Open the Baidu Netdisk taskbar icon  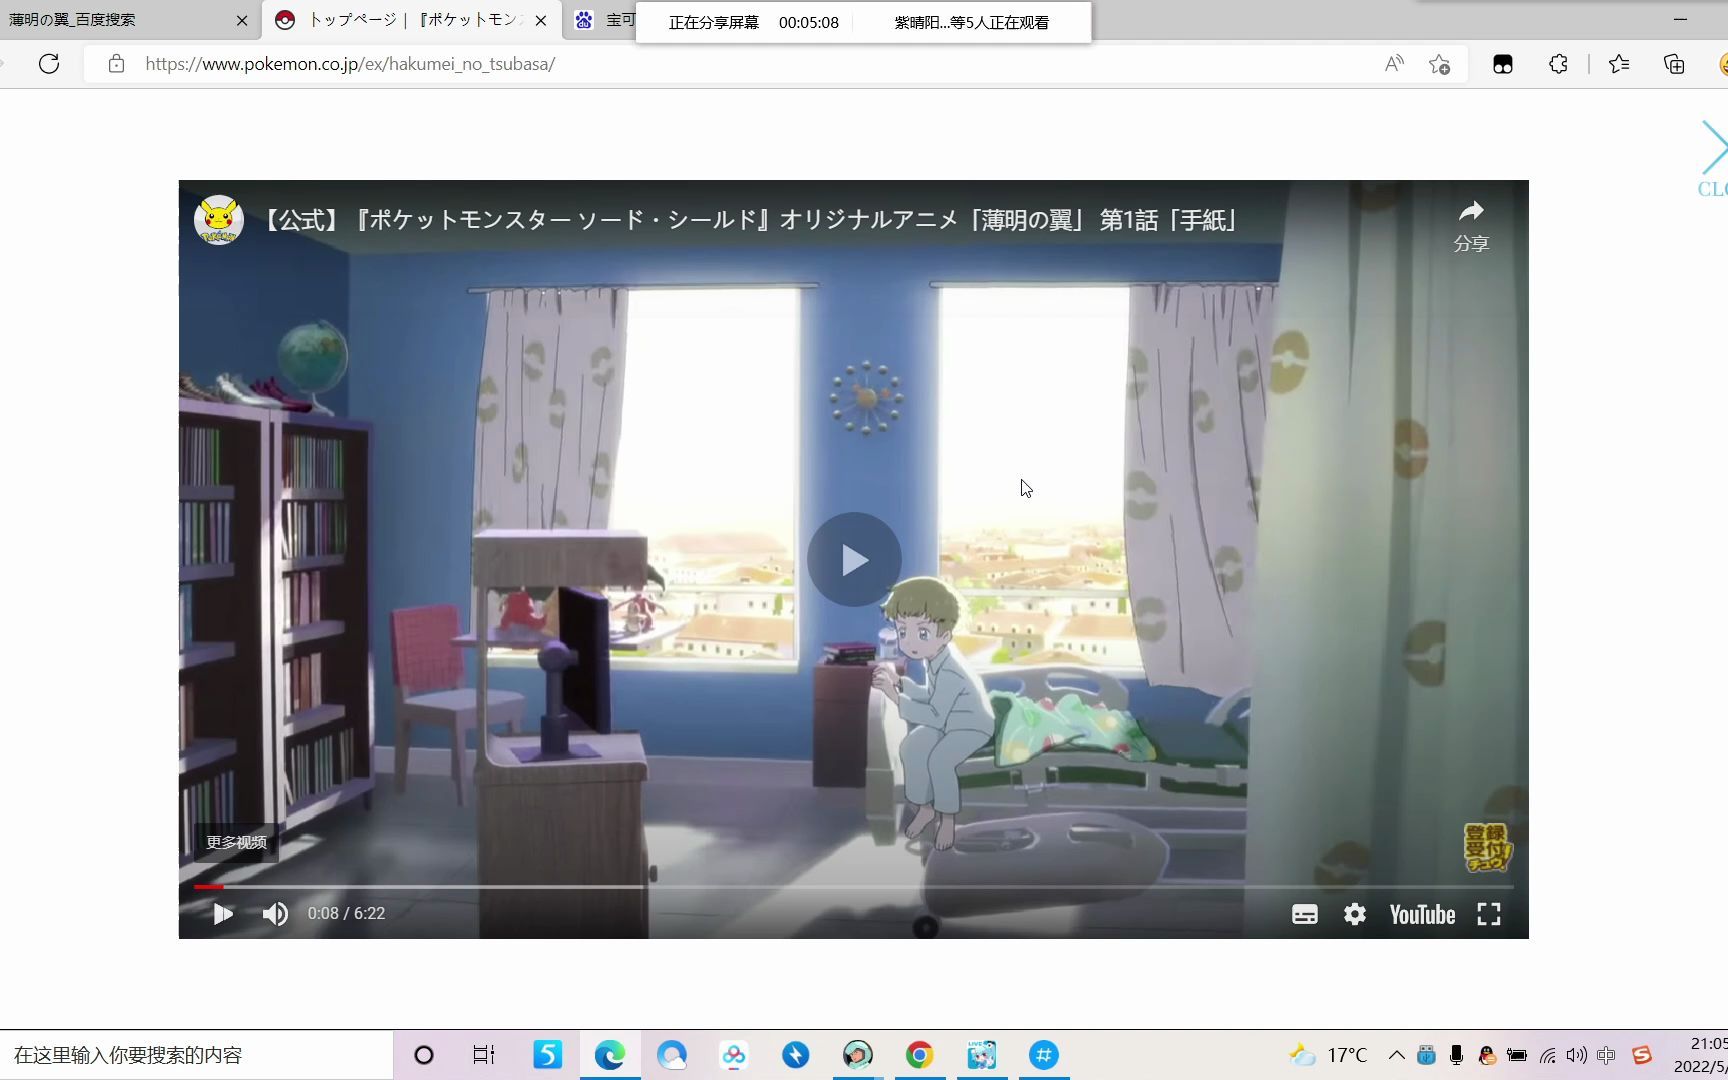734,1055
